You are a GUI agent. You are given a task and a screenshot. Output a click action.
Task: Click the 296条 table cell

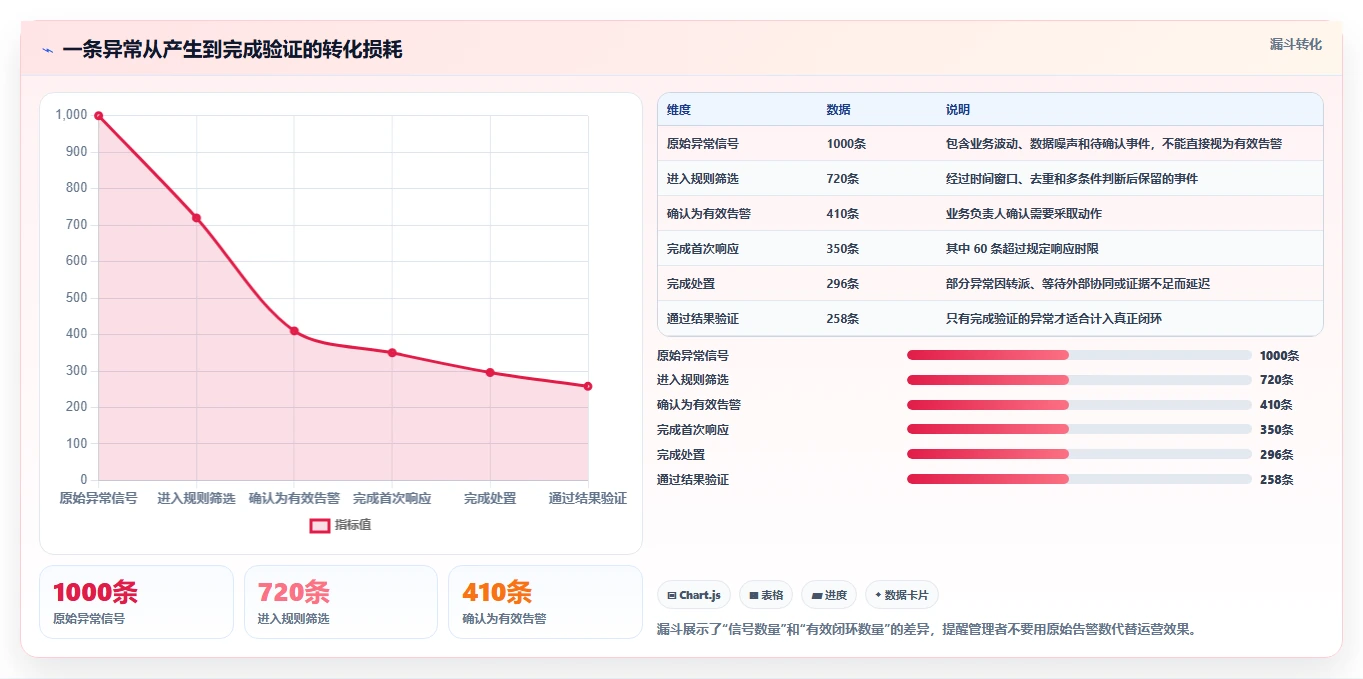coord(843,284)
